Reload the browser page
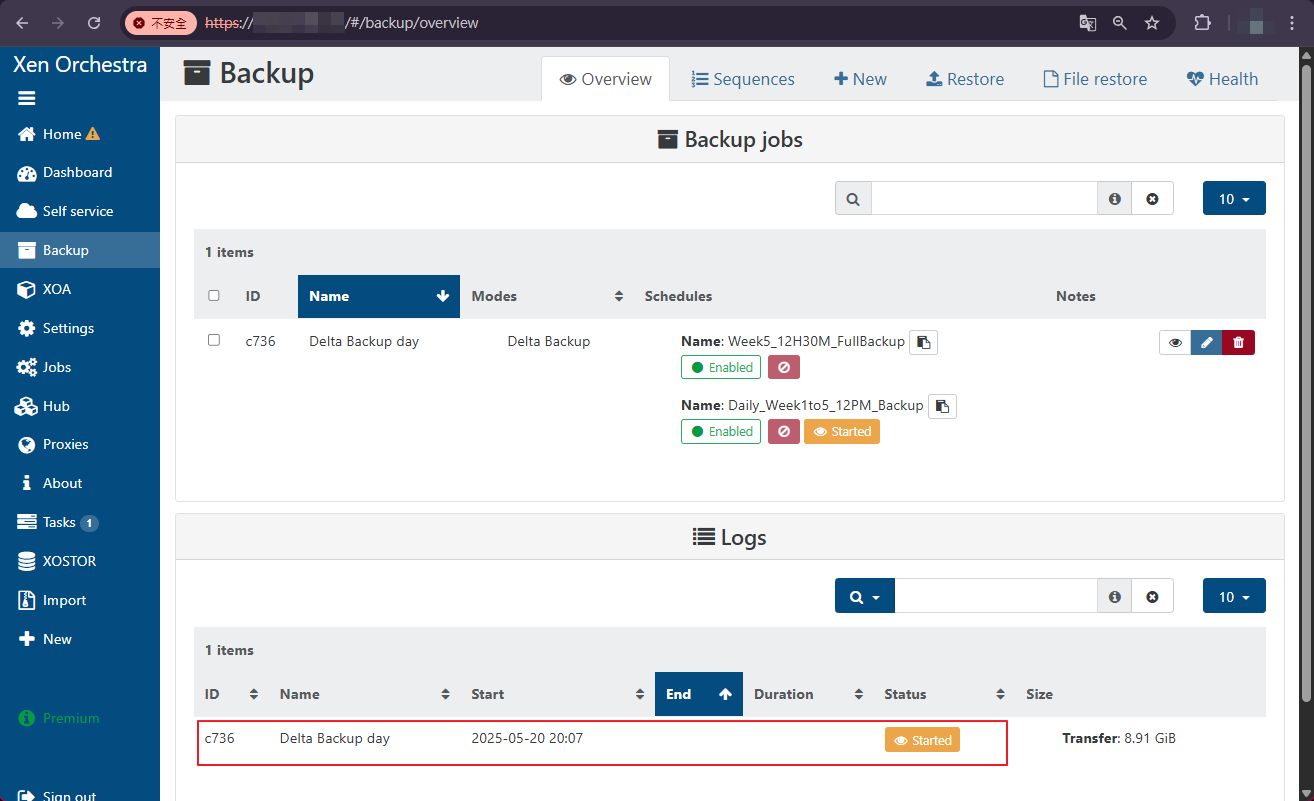 (94, 22)
